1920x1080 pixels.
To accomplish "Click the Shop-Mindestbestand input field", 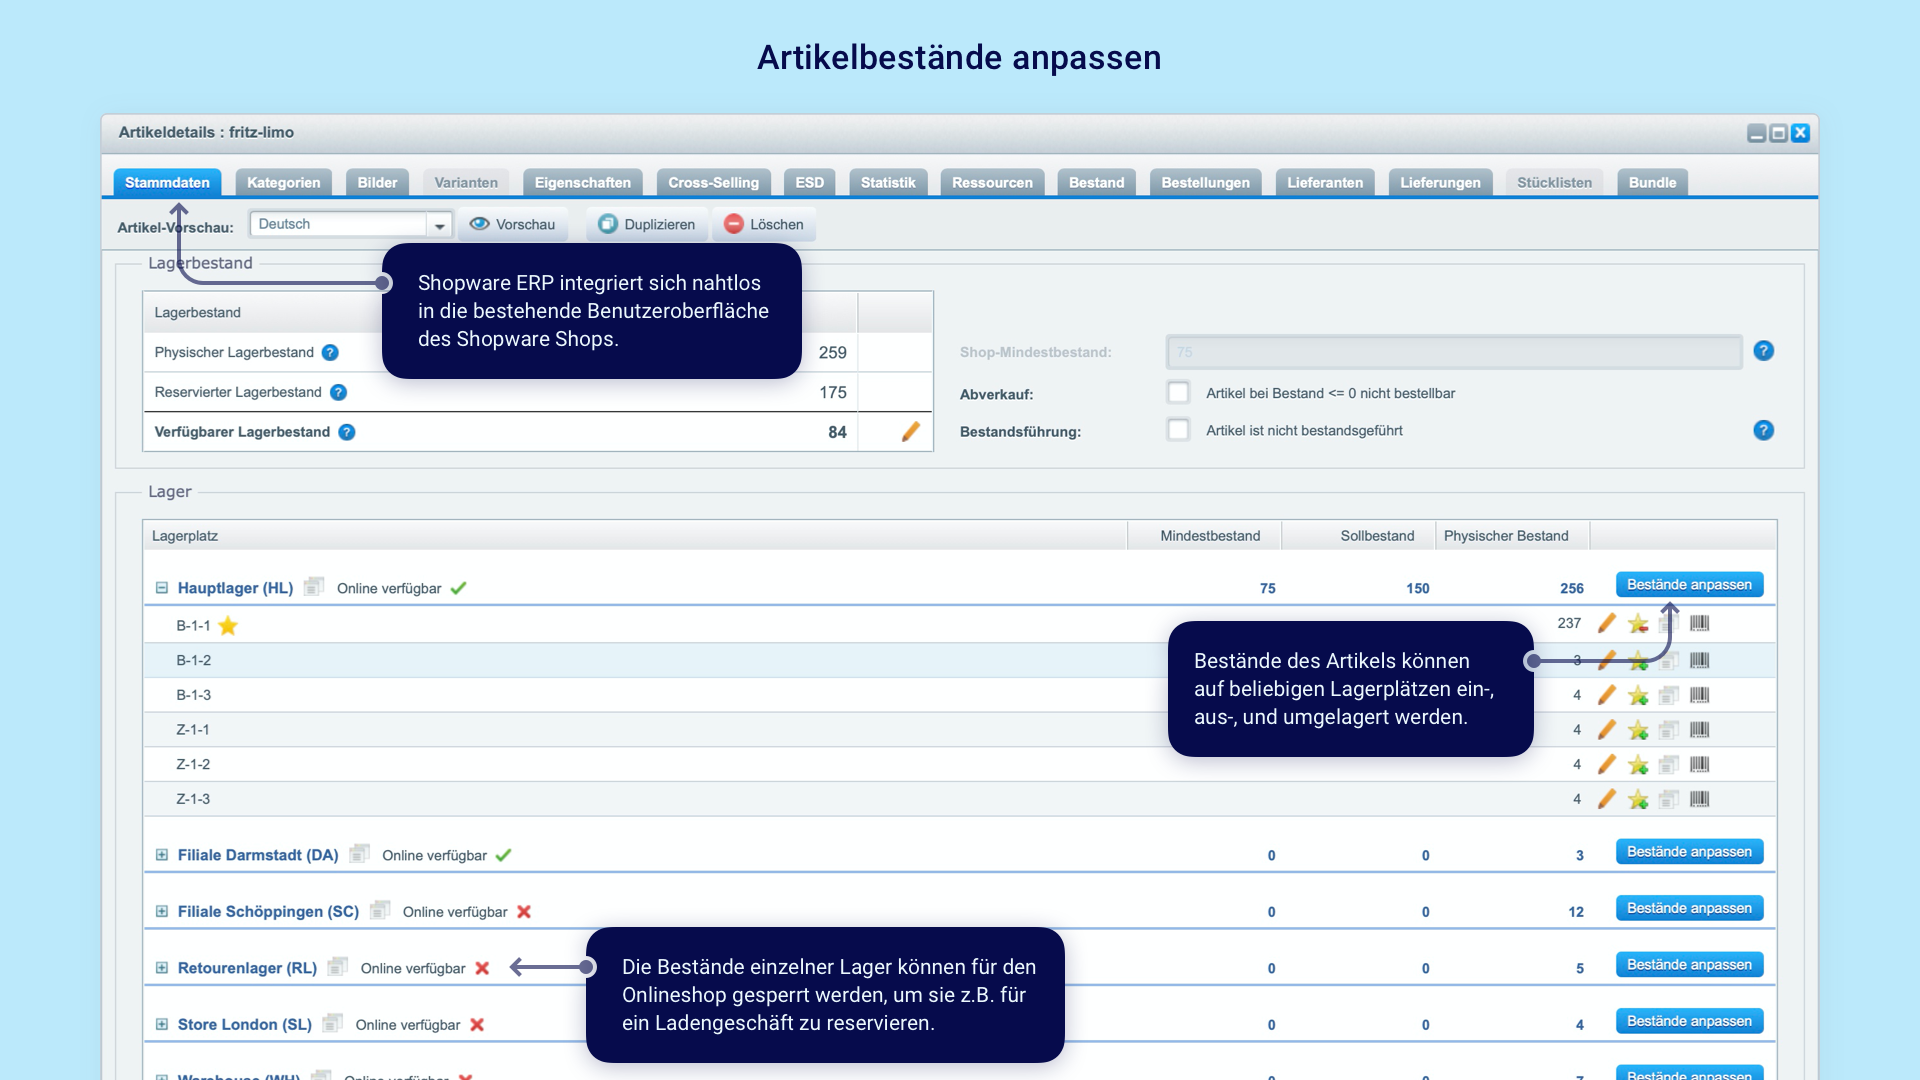I will pyautogui.click(x=1454, y=352).
